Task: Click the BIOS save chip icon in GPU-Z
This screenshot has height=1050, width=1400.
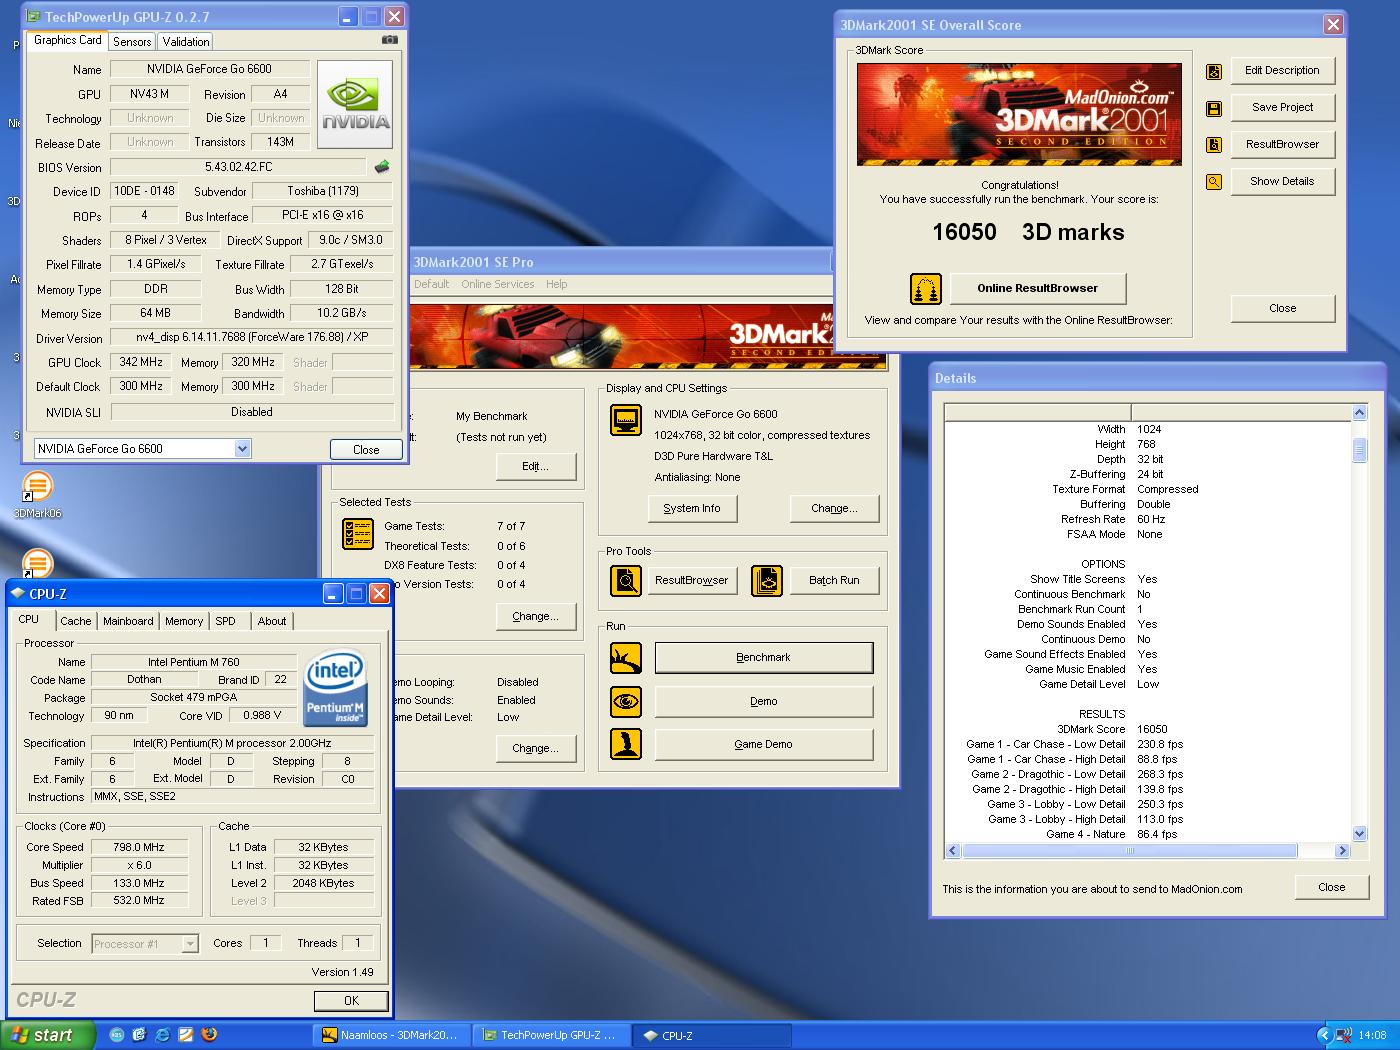Action: pos(381,167)
